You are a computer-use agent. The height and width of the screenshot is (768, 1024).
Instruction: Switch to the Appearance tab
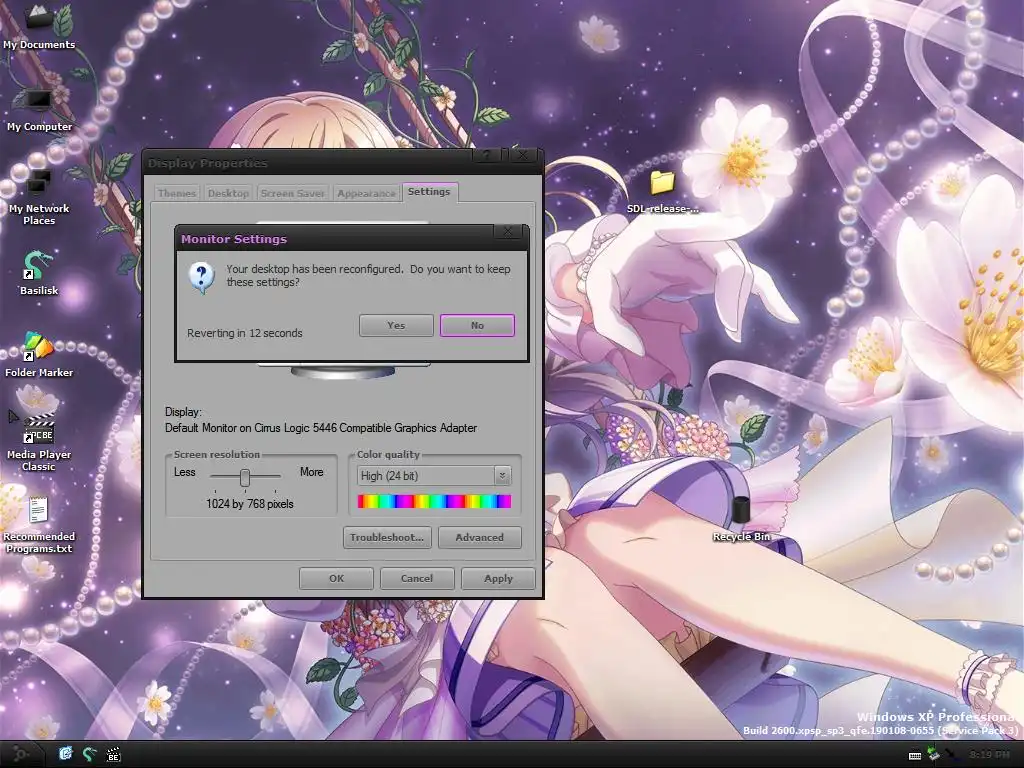pyautogui.click(x=366, y=193)
